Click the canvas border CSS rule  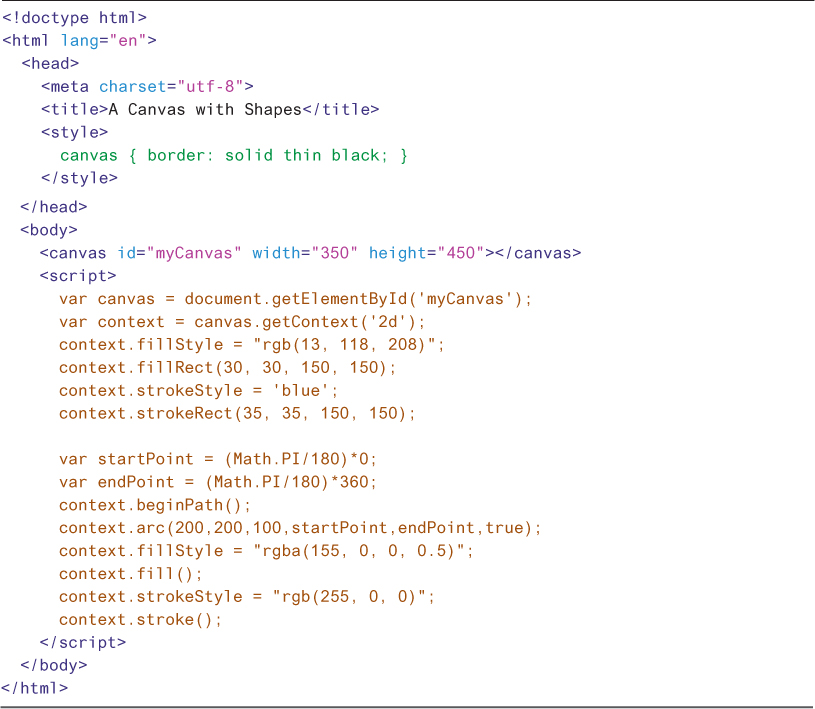pos(234,156)
